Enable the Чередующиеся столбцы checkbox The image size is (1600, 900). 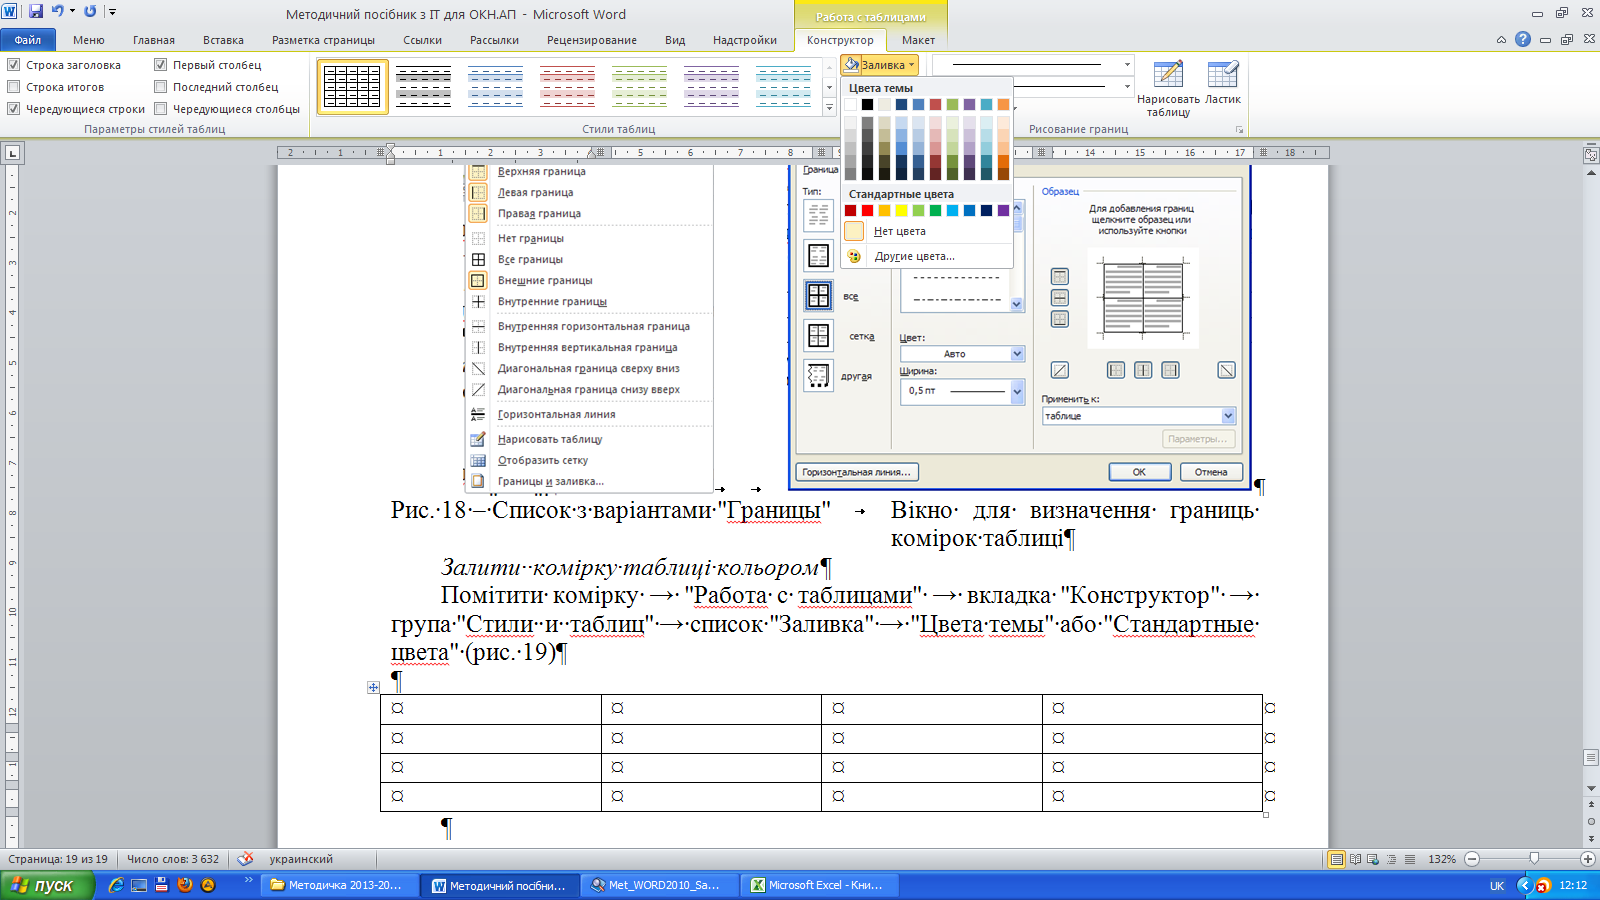(160, 109)
